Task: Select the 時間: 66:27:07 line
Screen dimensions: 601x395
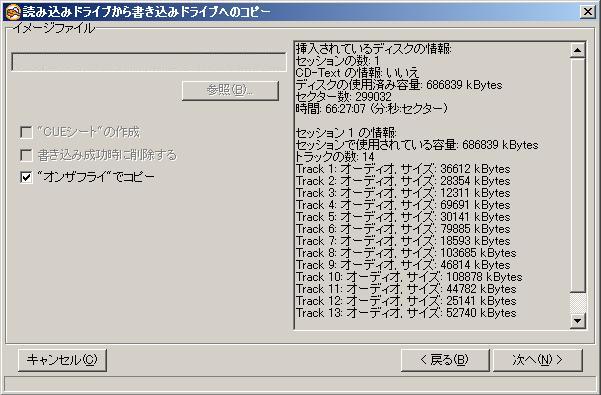Action: (x=371, y=109)
